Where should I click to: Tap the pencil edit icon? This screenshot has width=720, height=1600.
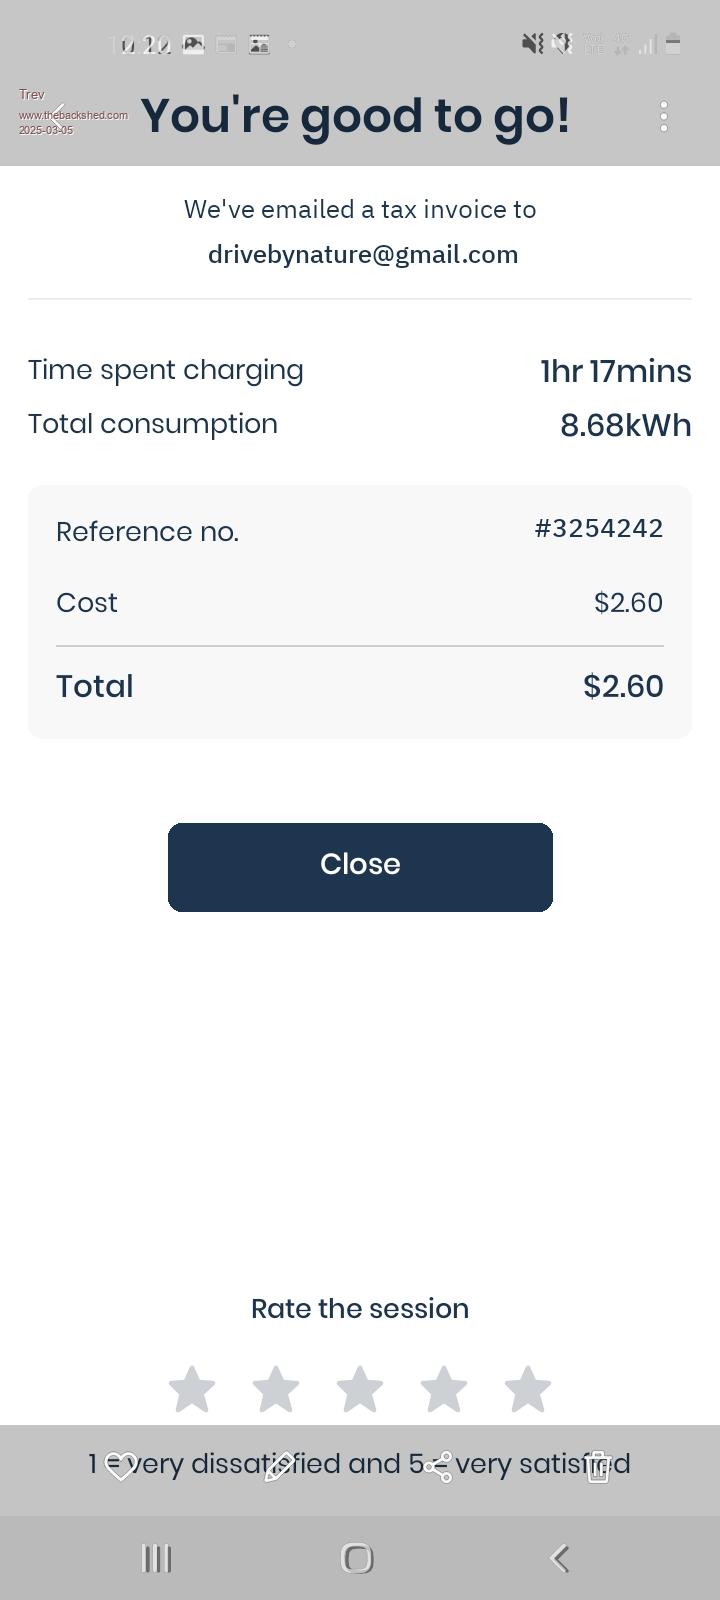click(279, 1467)
